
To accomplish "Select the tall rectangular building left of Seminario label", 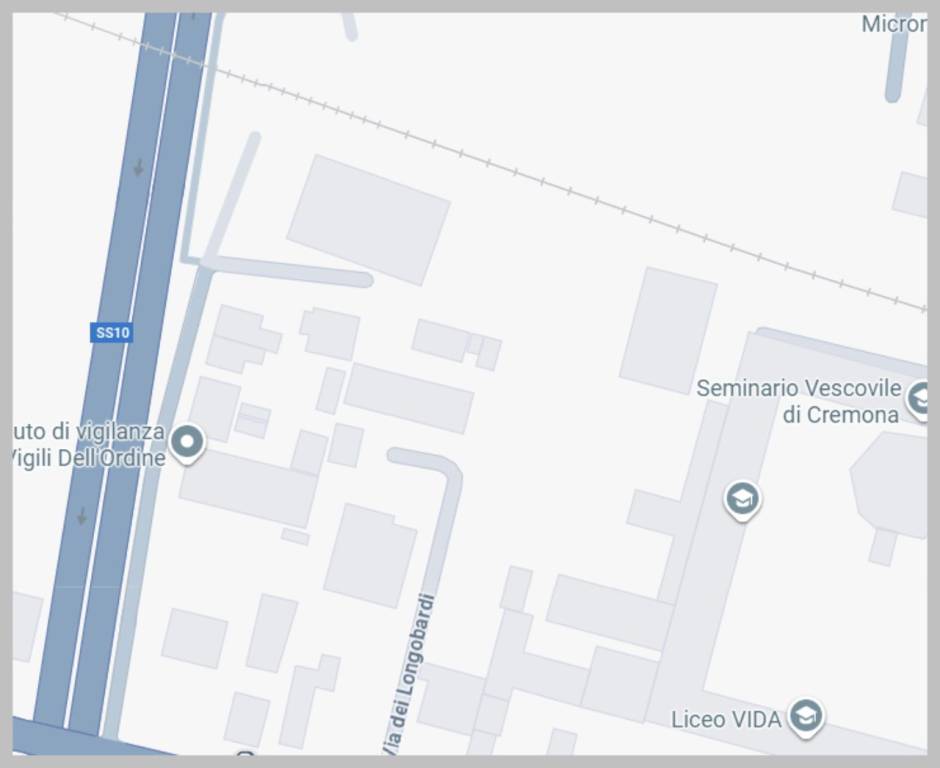I will pos(668,331).
